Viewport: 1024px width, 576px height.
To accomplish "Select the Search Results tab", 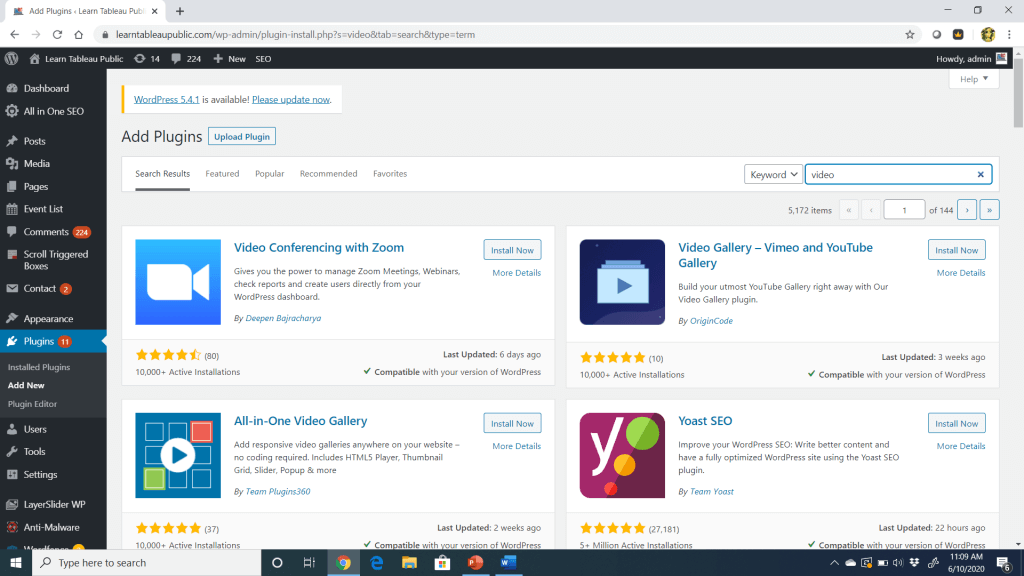I will (163, 174).
